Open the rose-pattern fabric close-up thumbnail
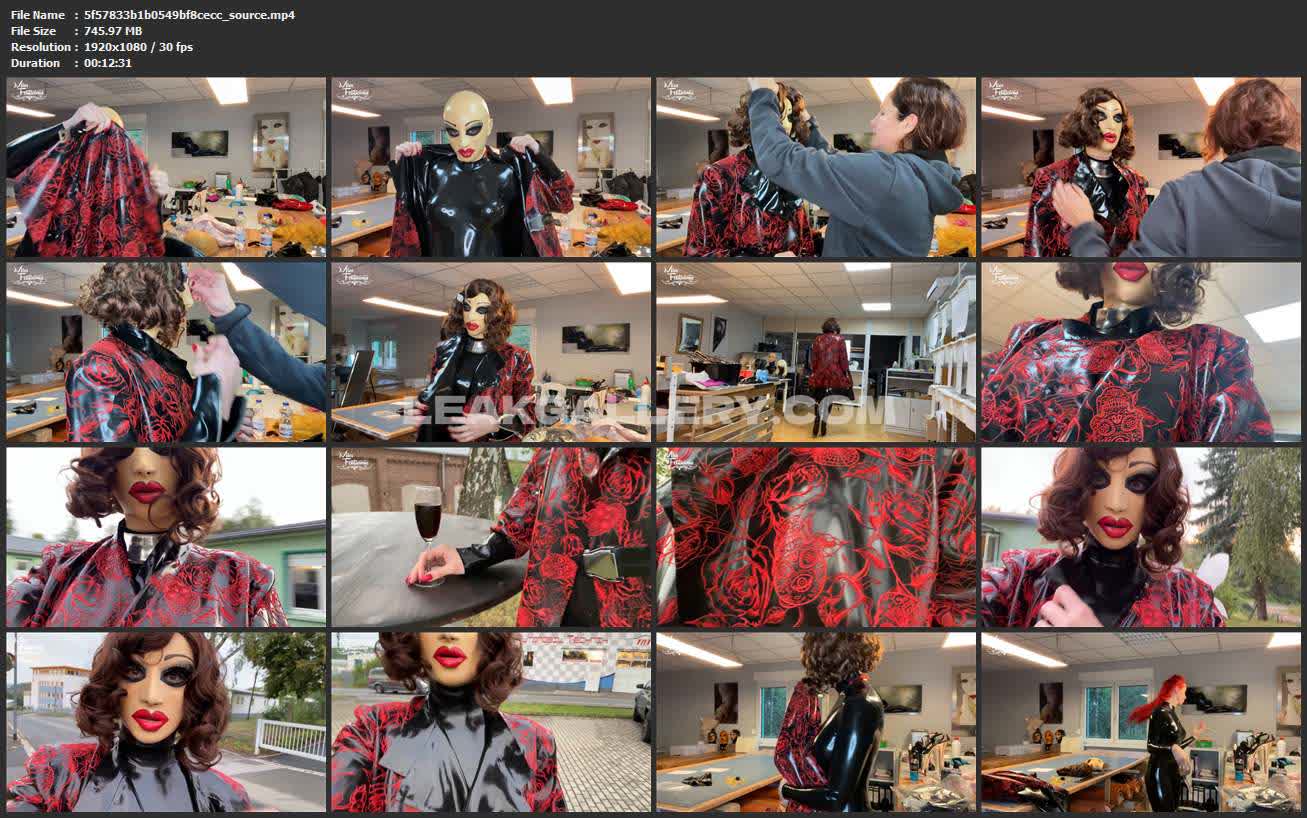Image resolution: width=1307 pixels, height=818 pixels. pyautogui.click(x=816, y=537)
